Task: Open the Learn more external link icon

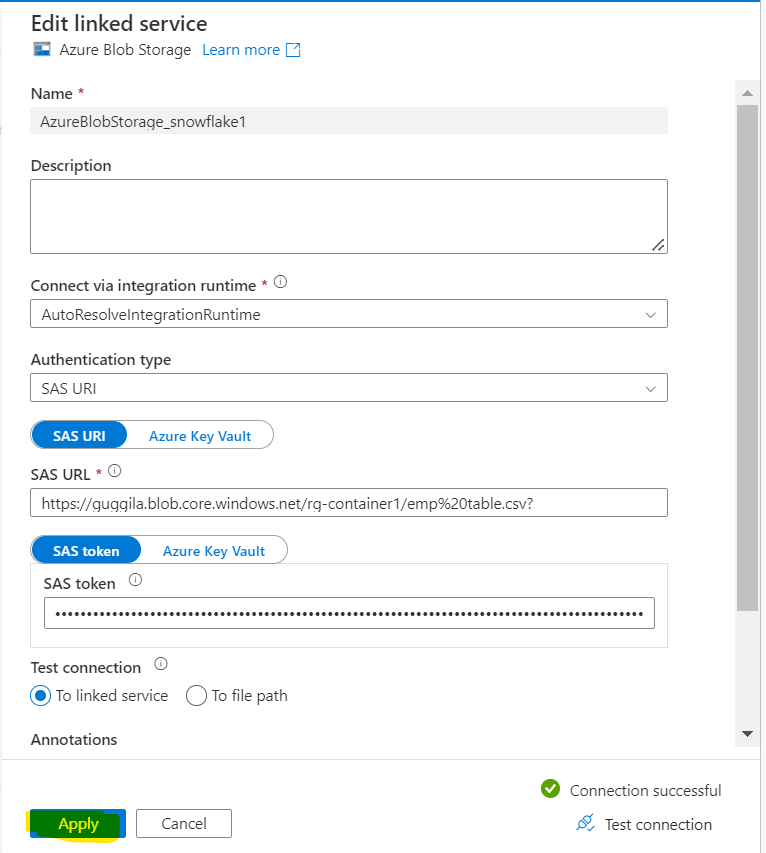Action: coord(293,50)
